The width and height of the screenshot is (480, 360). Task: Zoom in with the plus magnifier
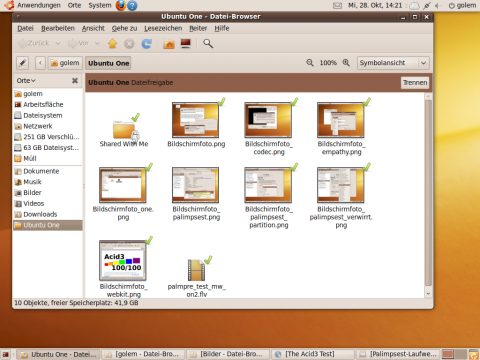(x=346, y=63)
